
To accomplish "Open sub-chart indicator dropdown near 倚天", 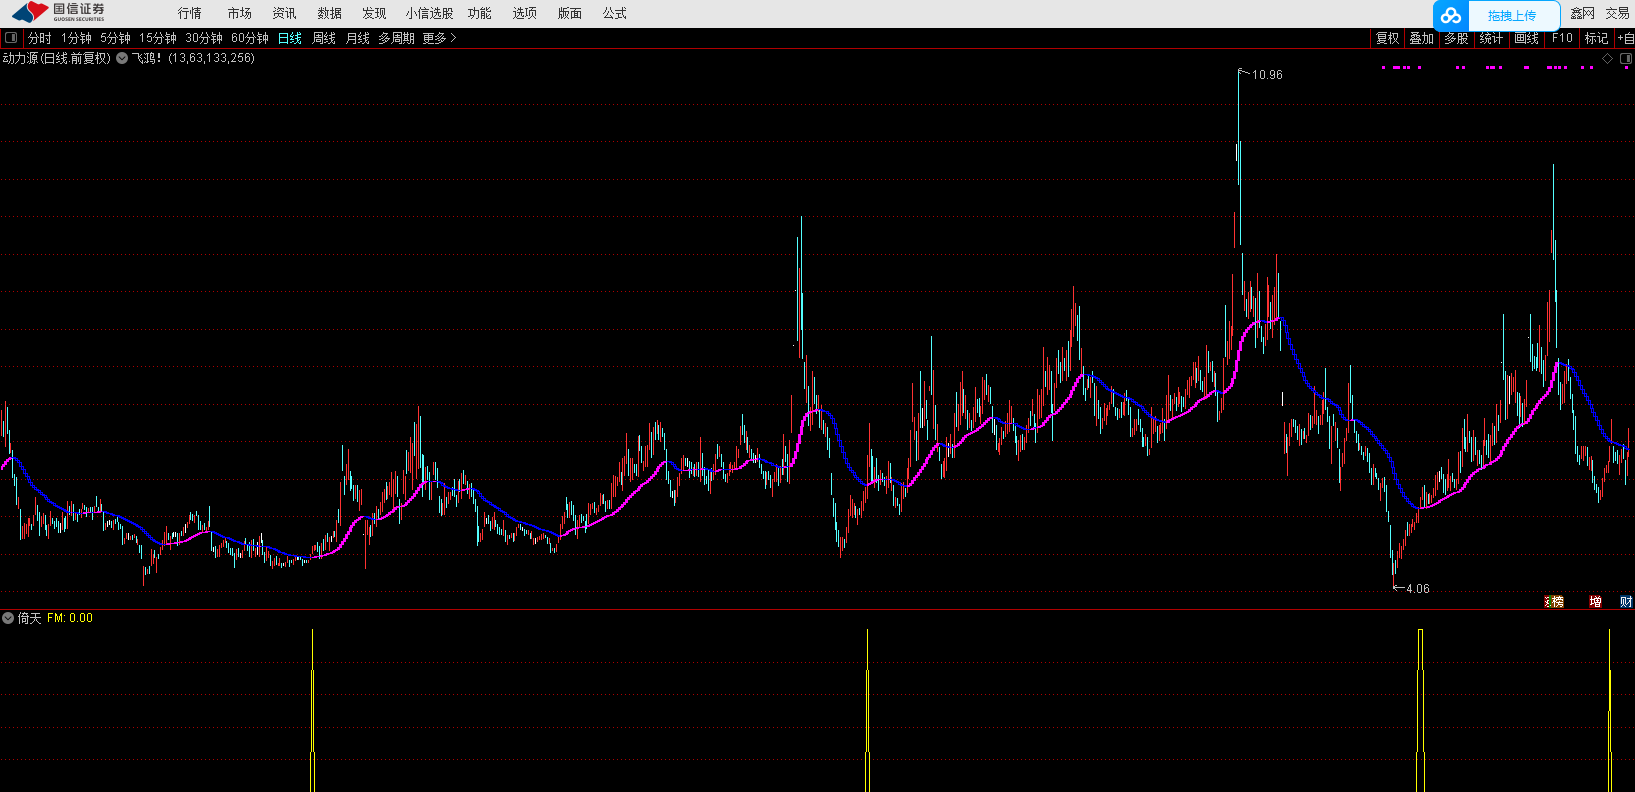I will 8,618.
